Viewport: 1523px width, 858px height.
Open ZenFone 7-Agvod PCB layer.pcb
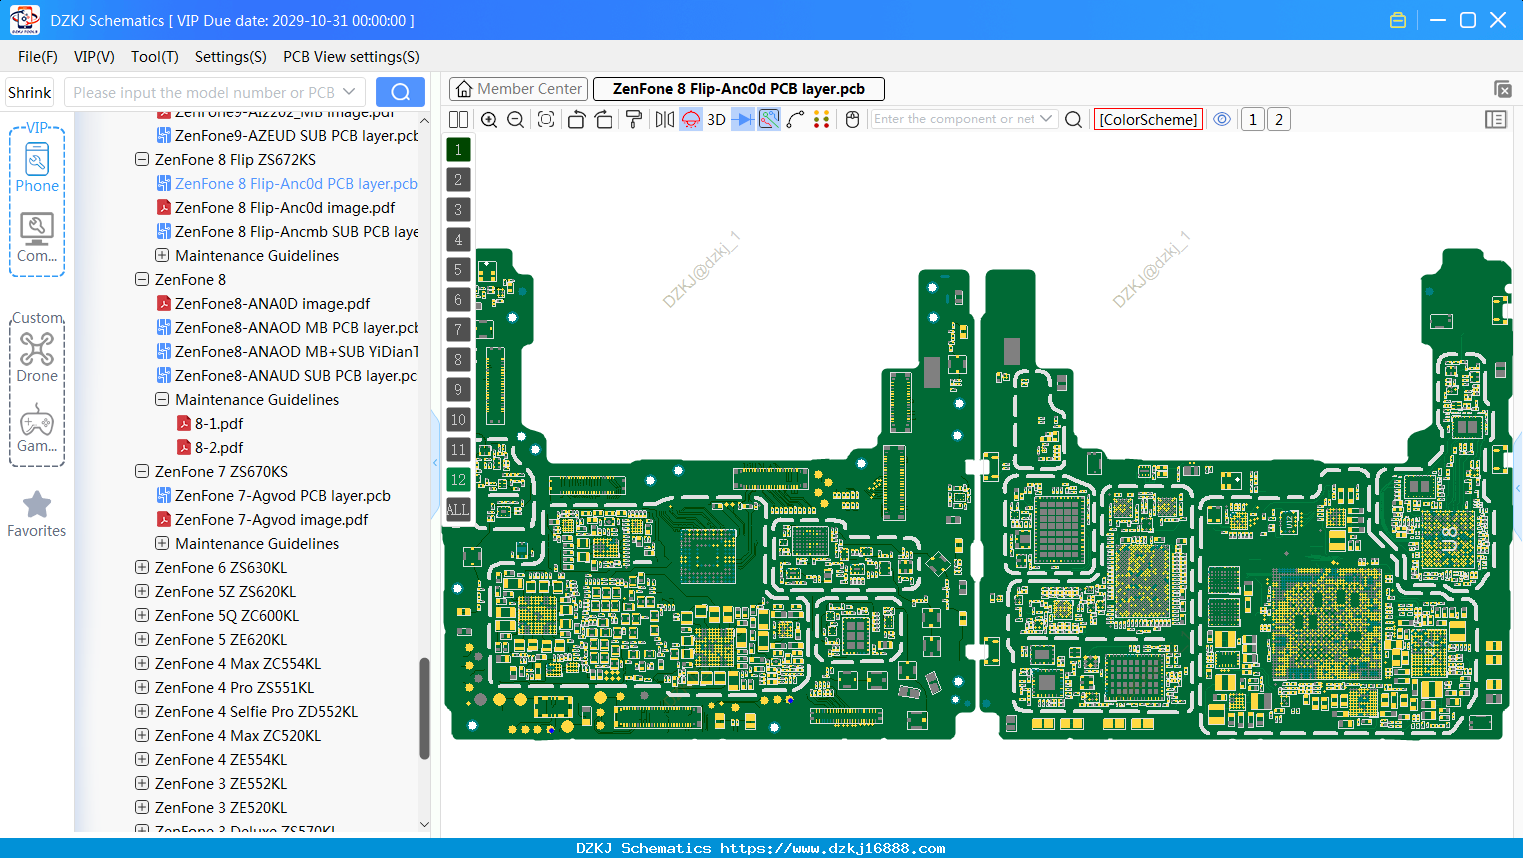[x=283, y=495]
